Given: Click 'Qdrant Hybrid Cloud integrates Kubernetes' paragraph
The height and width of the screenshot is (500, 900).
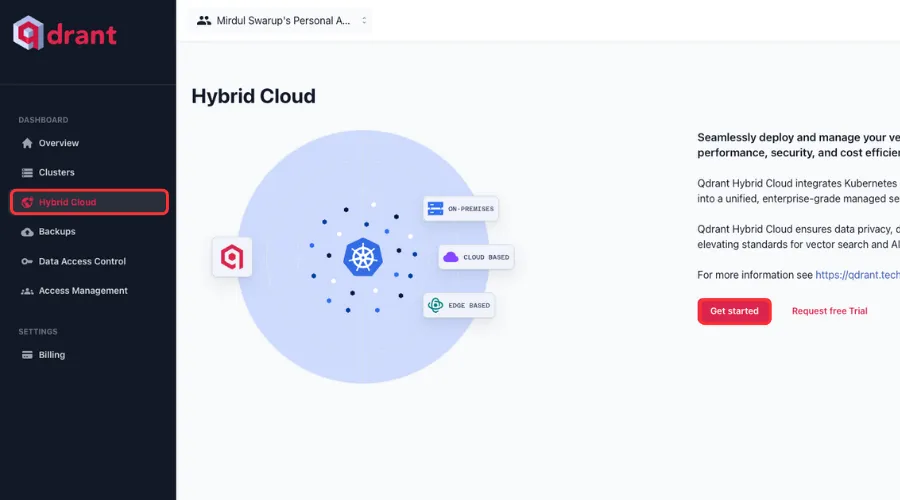Looking at the screenshot, I should [798, 191].
